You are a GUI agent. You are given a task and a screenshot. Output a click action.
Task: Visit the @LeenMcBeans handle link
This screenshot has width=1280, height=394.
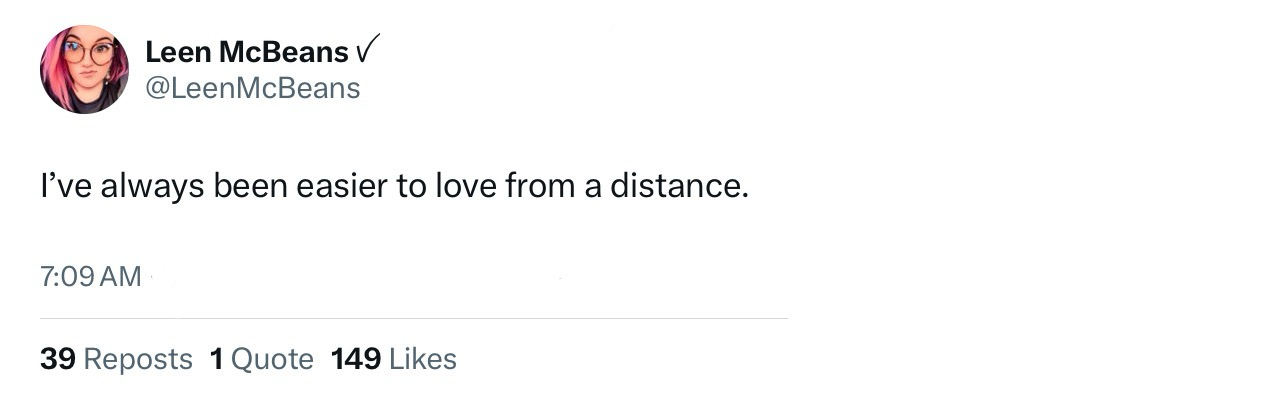tap(252, 88)
